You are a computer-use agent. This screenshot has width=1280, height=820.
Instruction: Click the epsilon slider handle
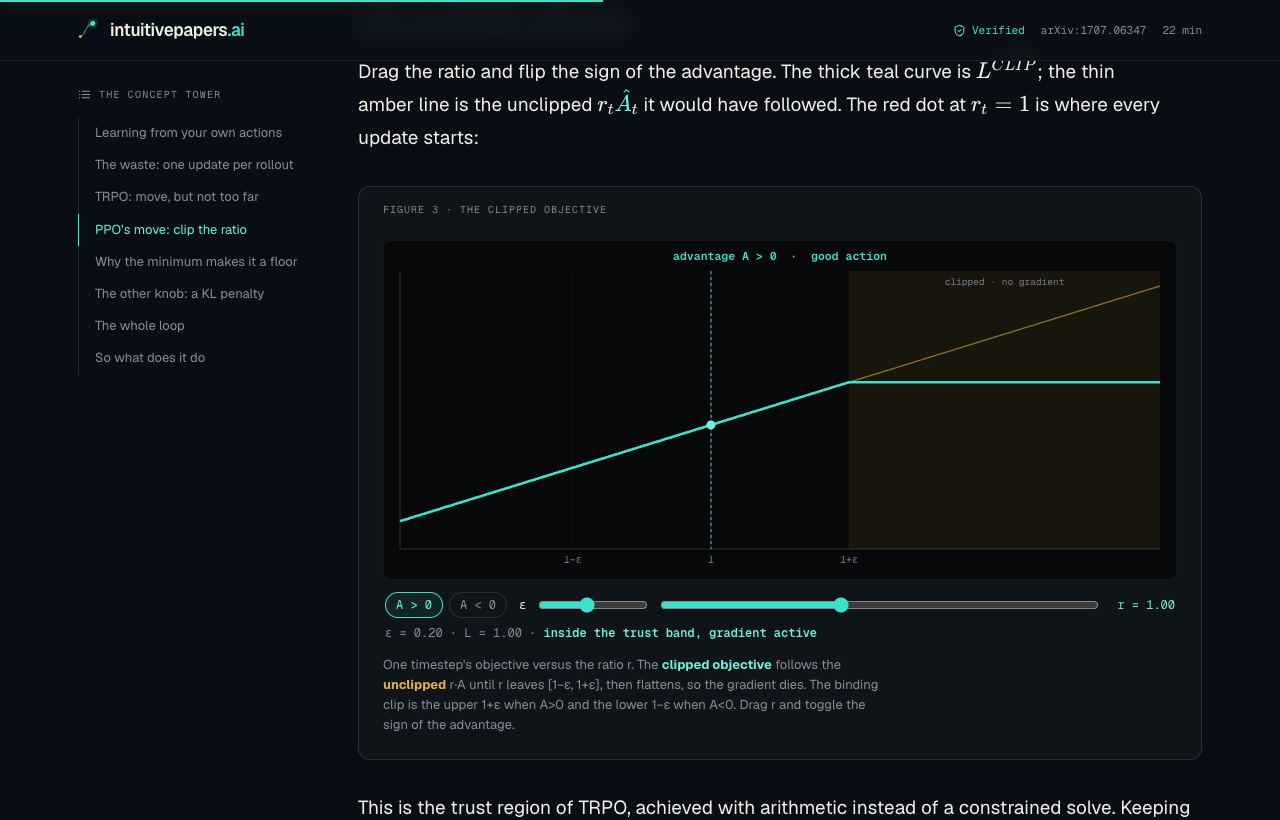coord(587,605)
